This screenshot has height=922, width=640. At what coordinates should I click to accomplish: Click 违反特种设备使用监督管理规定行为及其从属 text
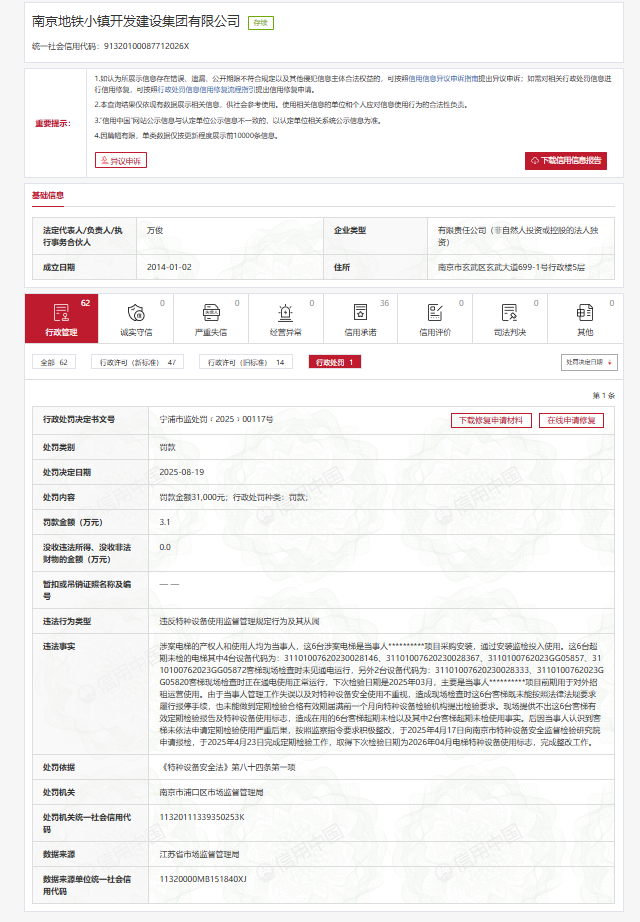239,621
